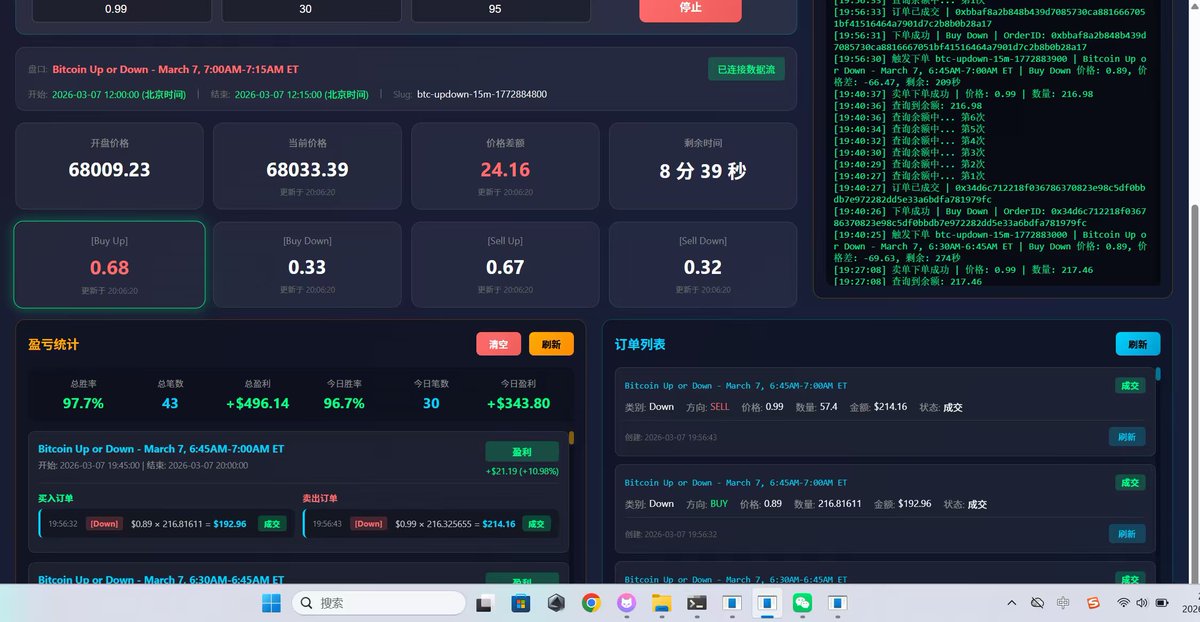Click profit text +$21.19 (+10.98%)
This screenshot has width=1200, height=622.
coord(522,471)
